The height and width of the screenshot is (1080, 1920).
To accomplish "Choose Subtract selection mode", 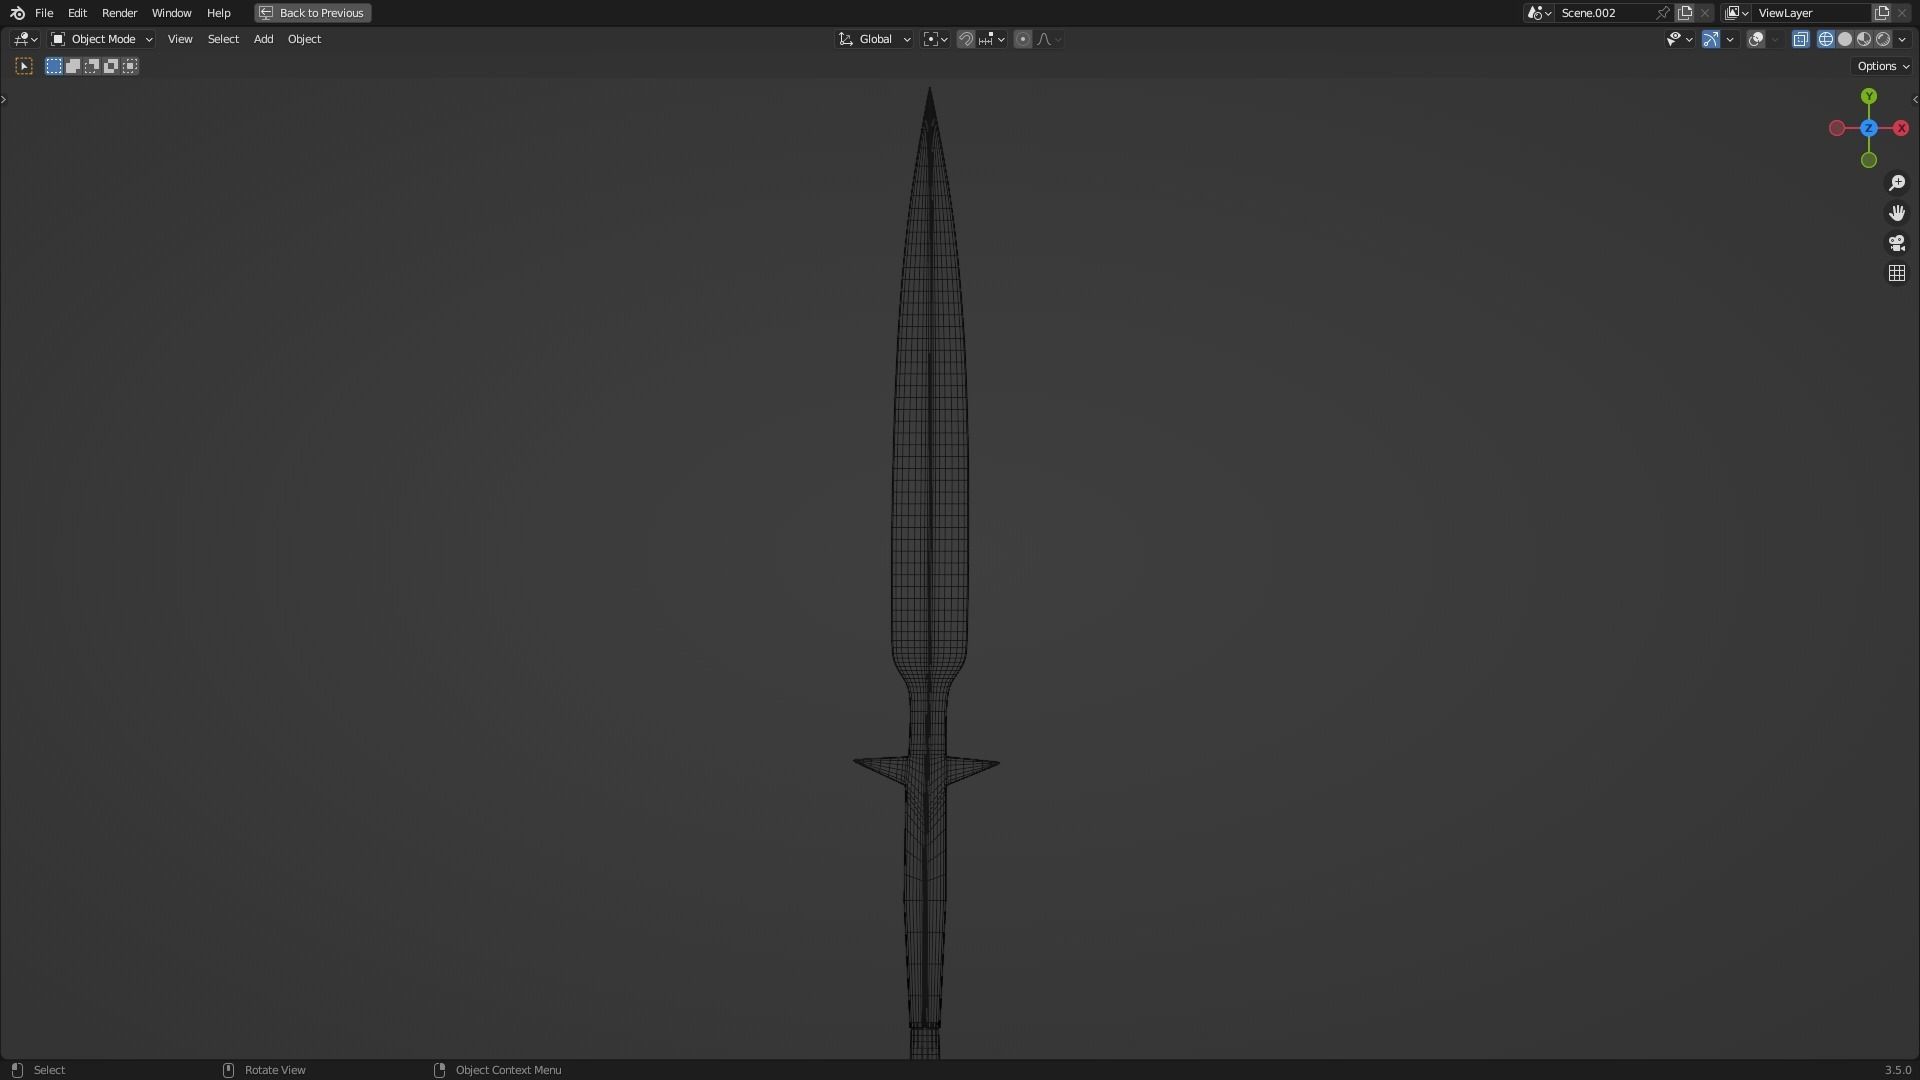I will pos(92,66).
